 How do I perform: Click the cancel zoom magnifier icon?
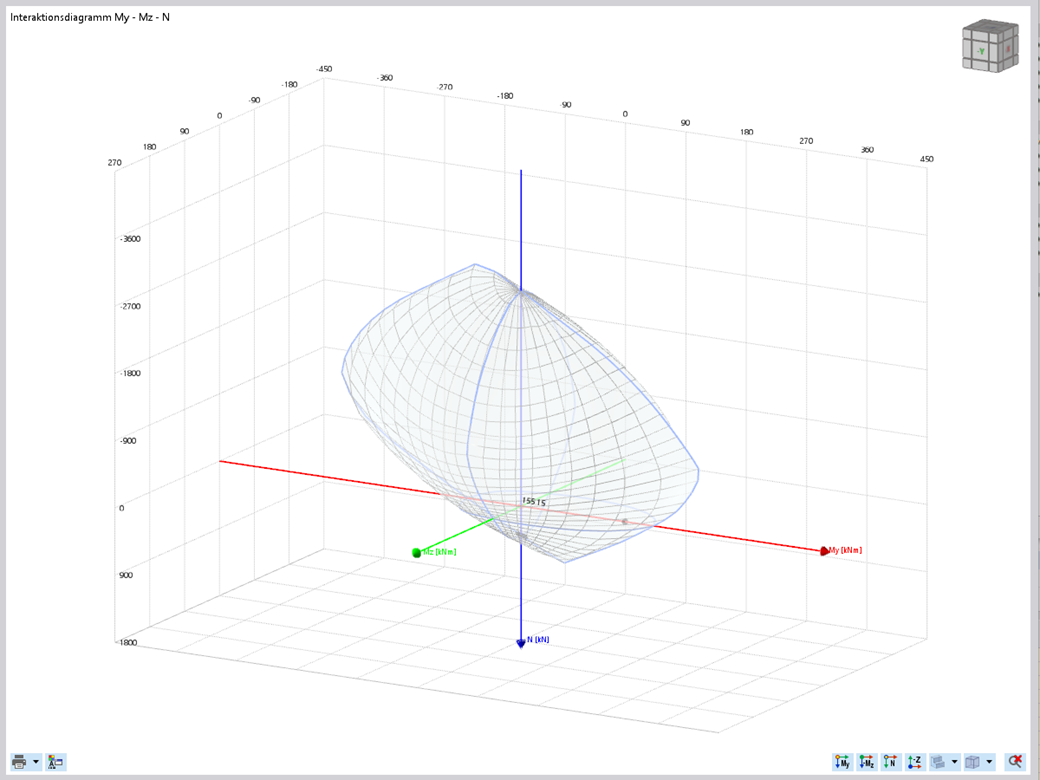[1013, 761]
